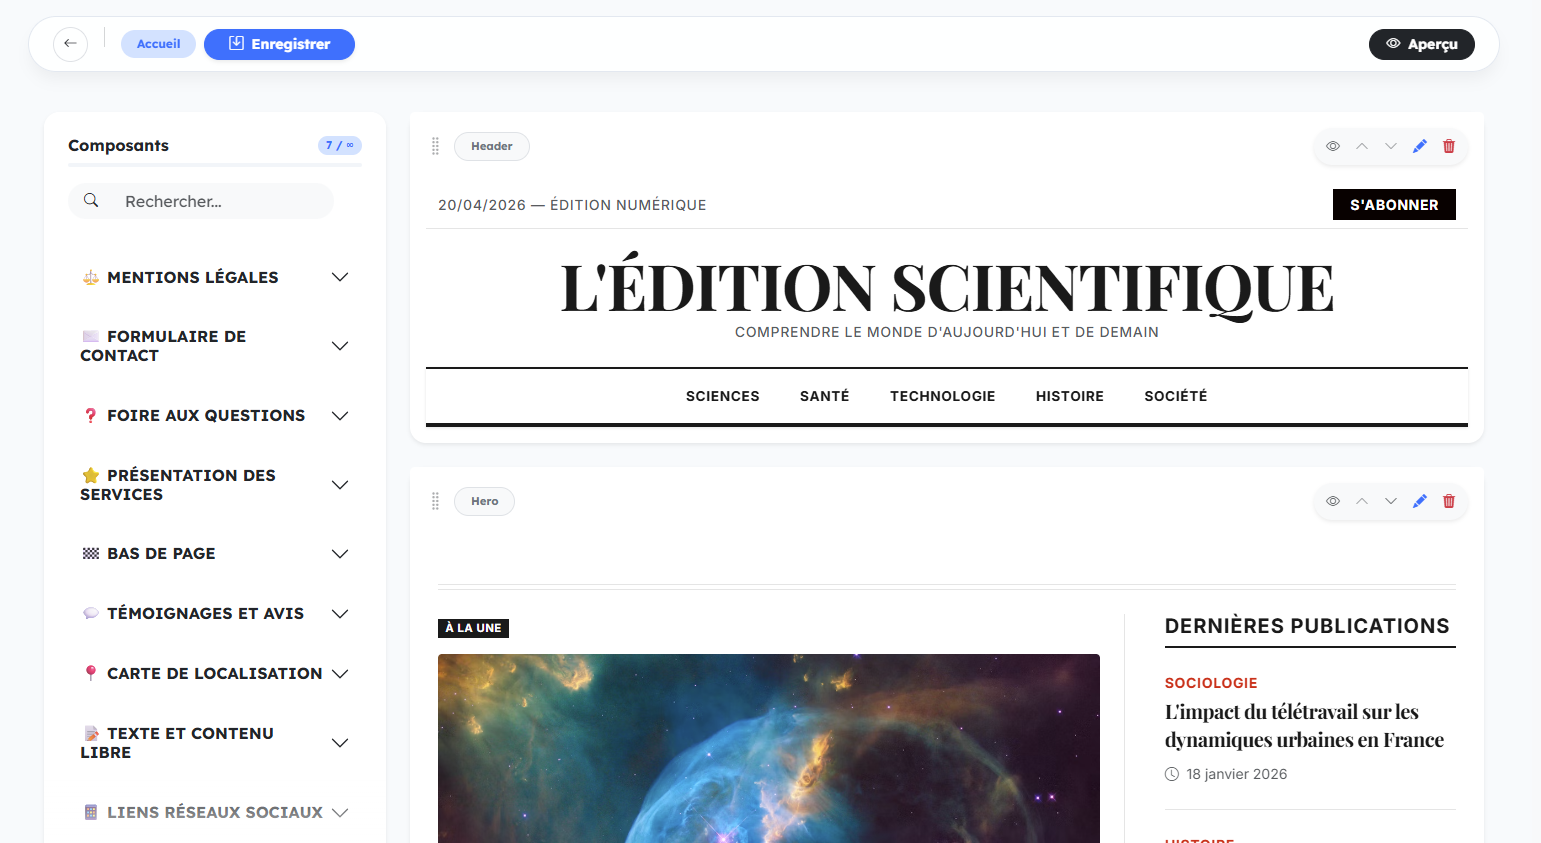Expand the Foire aux Questions section
Image resolution: width=1541 pixels, height=843 pixels.
click(x=340, y=416)
